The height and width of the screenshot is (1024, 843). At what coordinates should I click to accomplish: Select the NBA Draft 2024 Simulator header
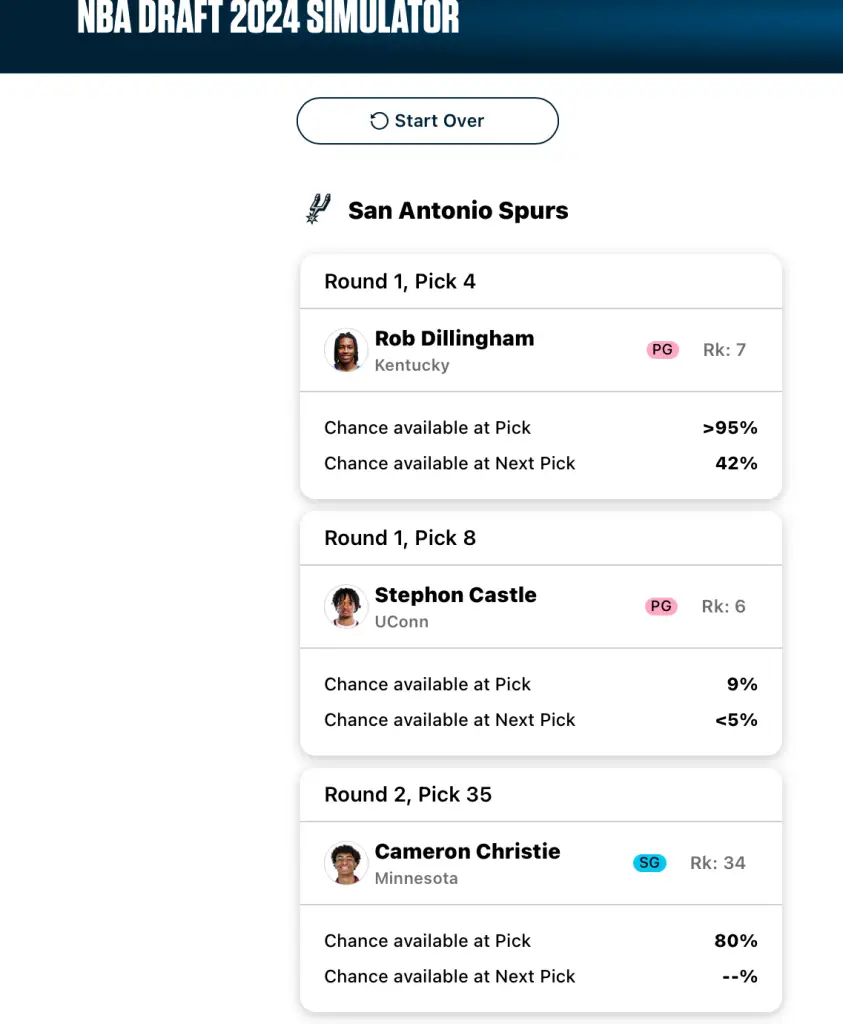267,18
